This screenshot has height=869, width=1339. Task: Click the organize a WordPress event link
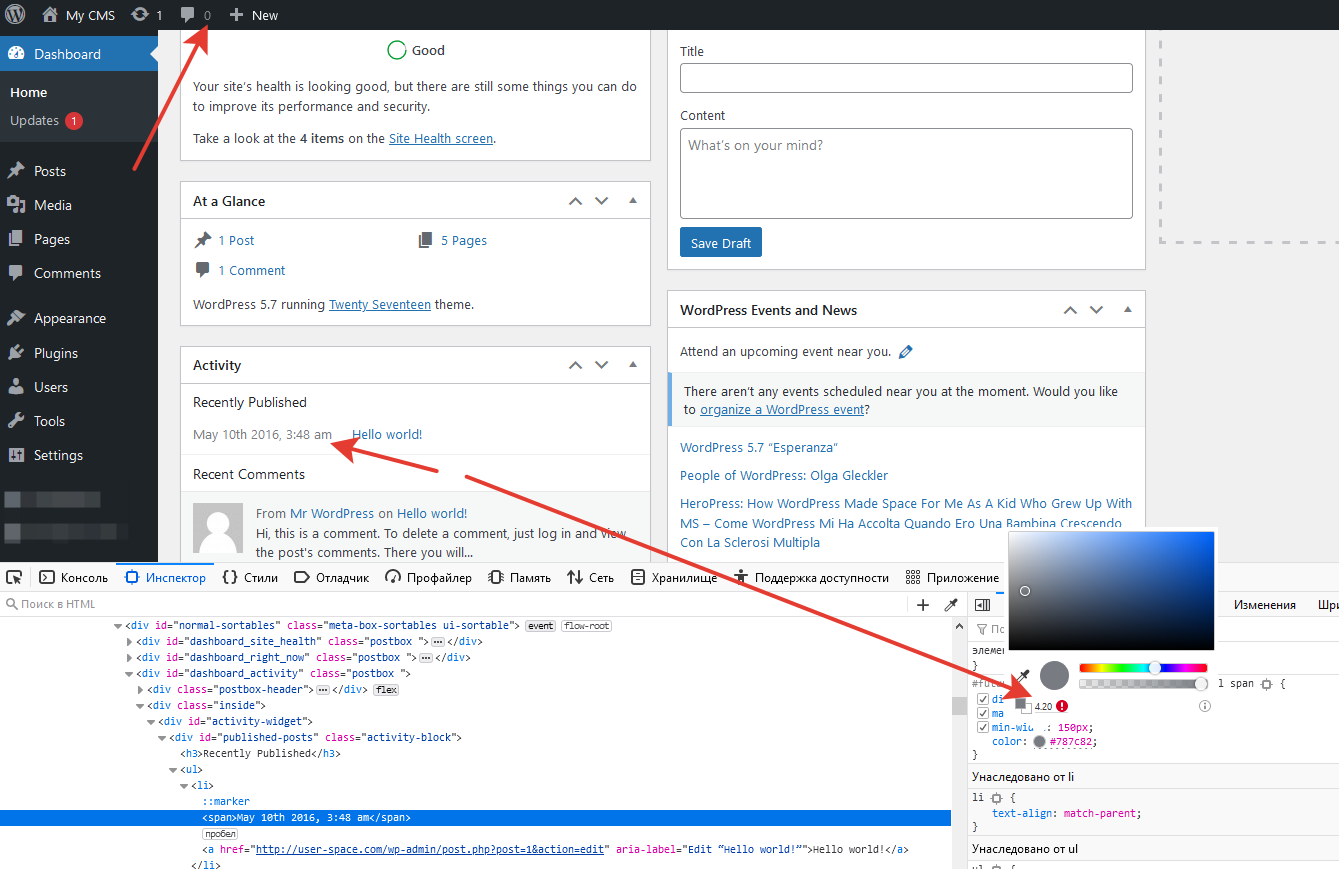pyautogui.click(x=782, y=410)
